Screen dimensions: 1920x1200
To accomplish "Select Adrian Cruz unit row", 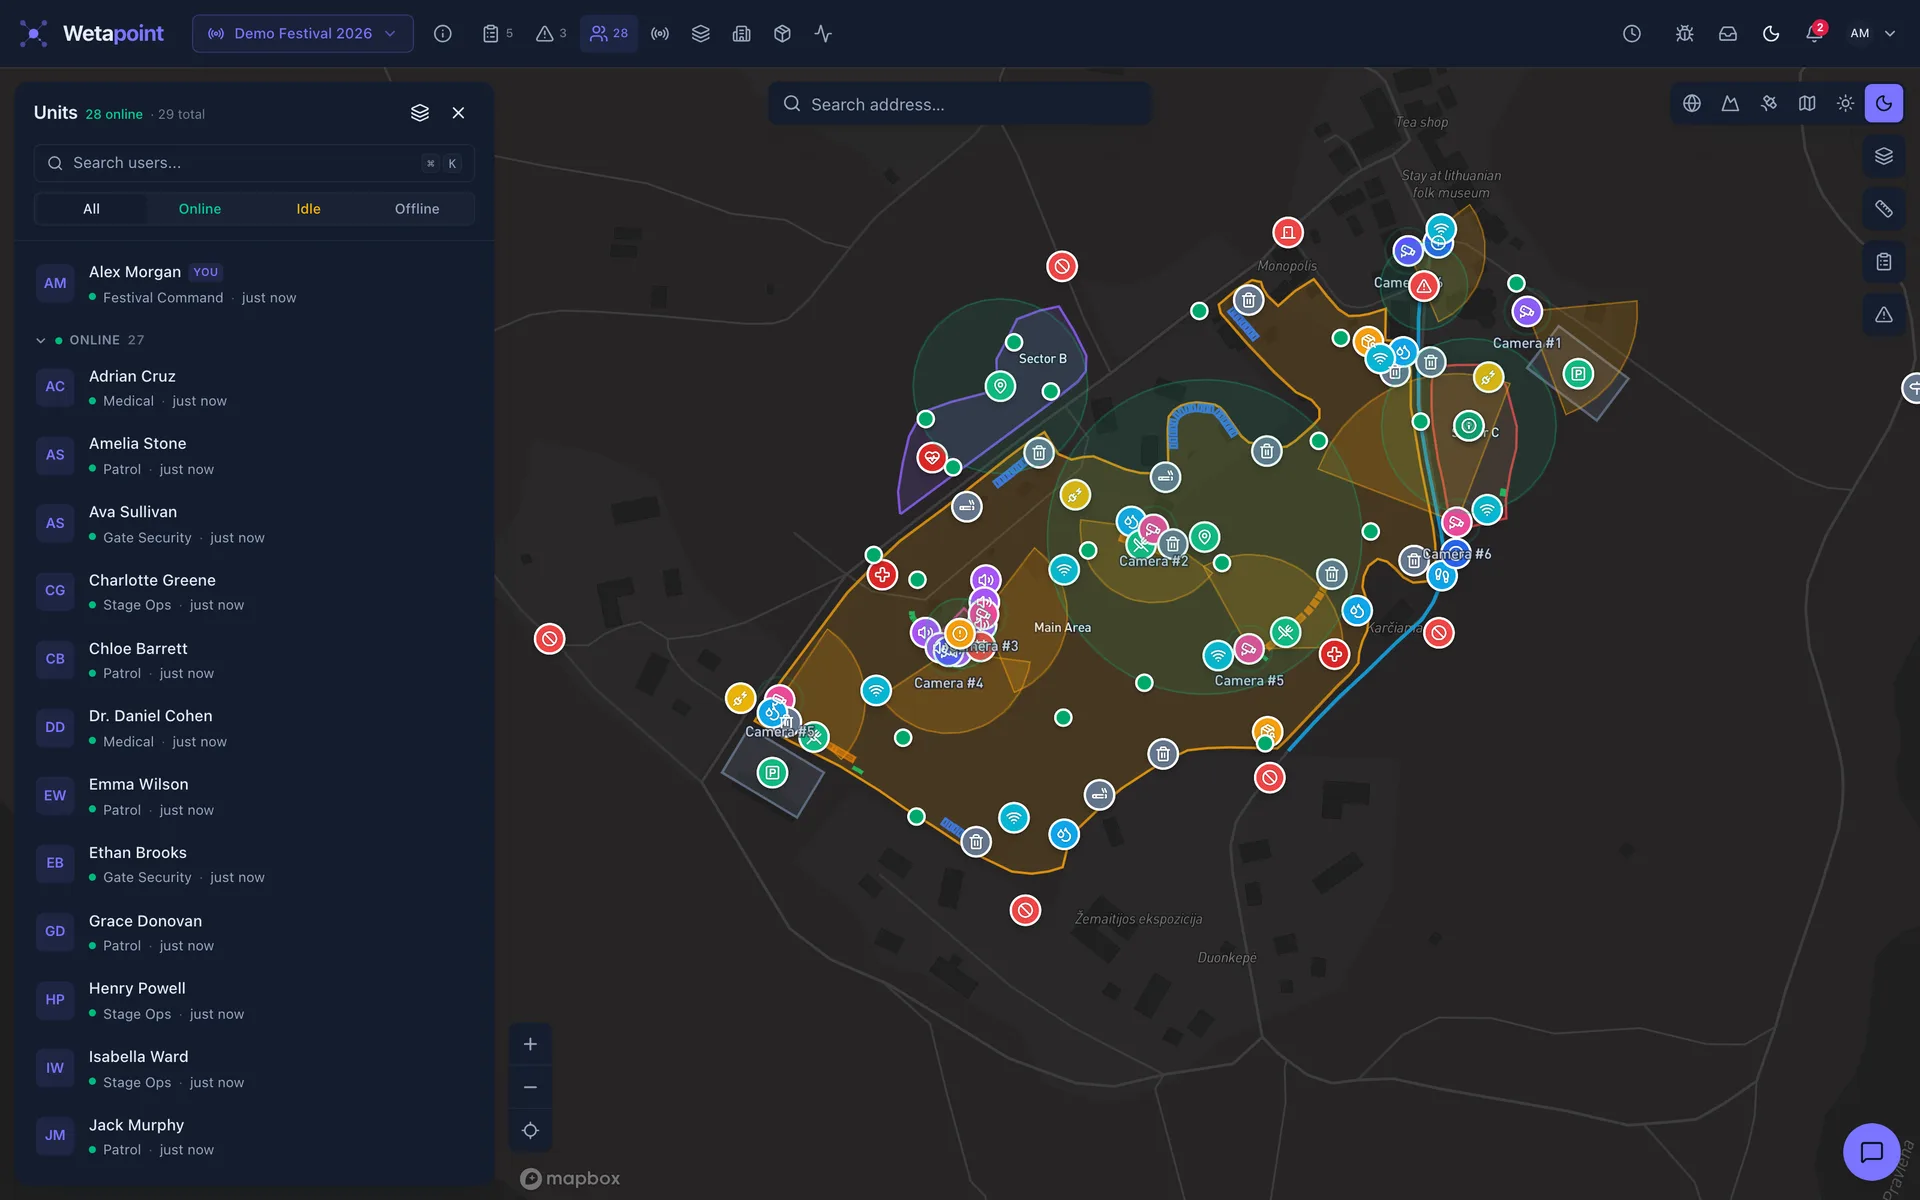I will [x=254, y=388].
